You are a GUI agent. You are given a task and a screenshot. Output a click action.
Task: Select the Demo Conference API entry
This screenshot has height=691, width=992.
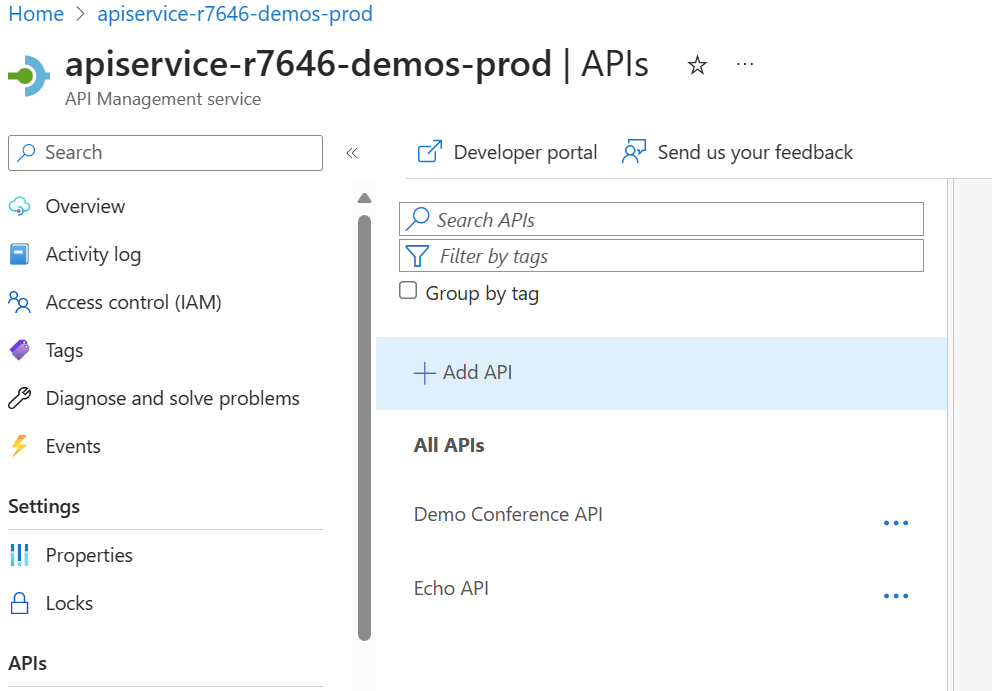[x=508, y=514]
